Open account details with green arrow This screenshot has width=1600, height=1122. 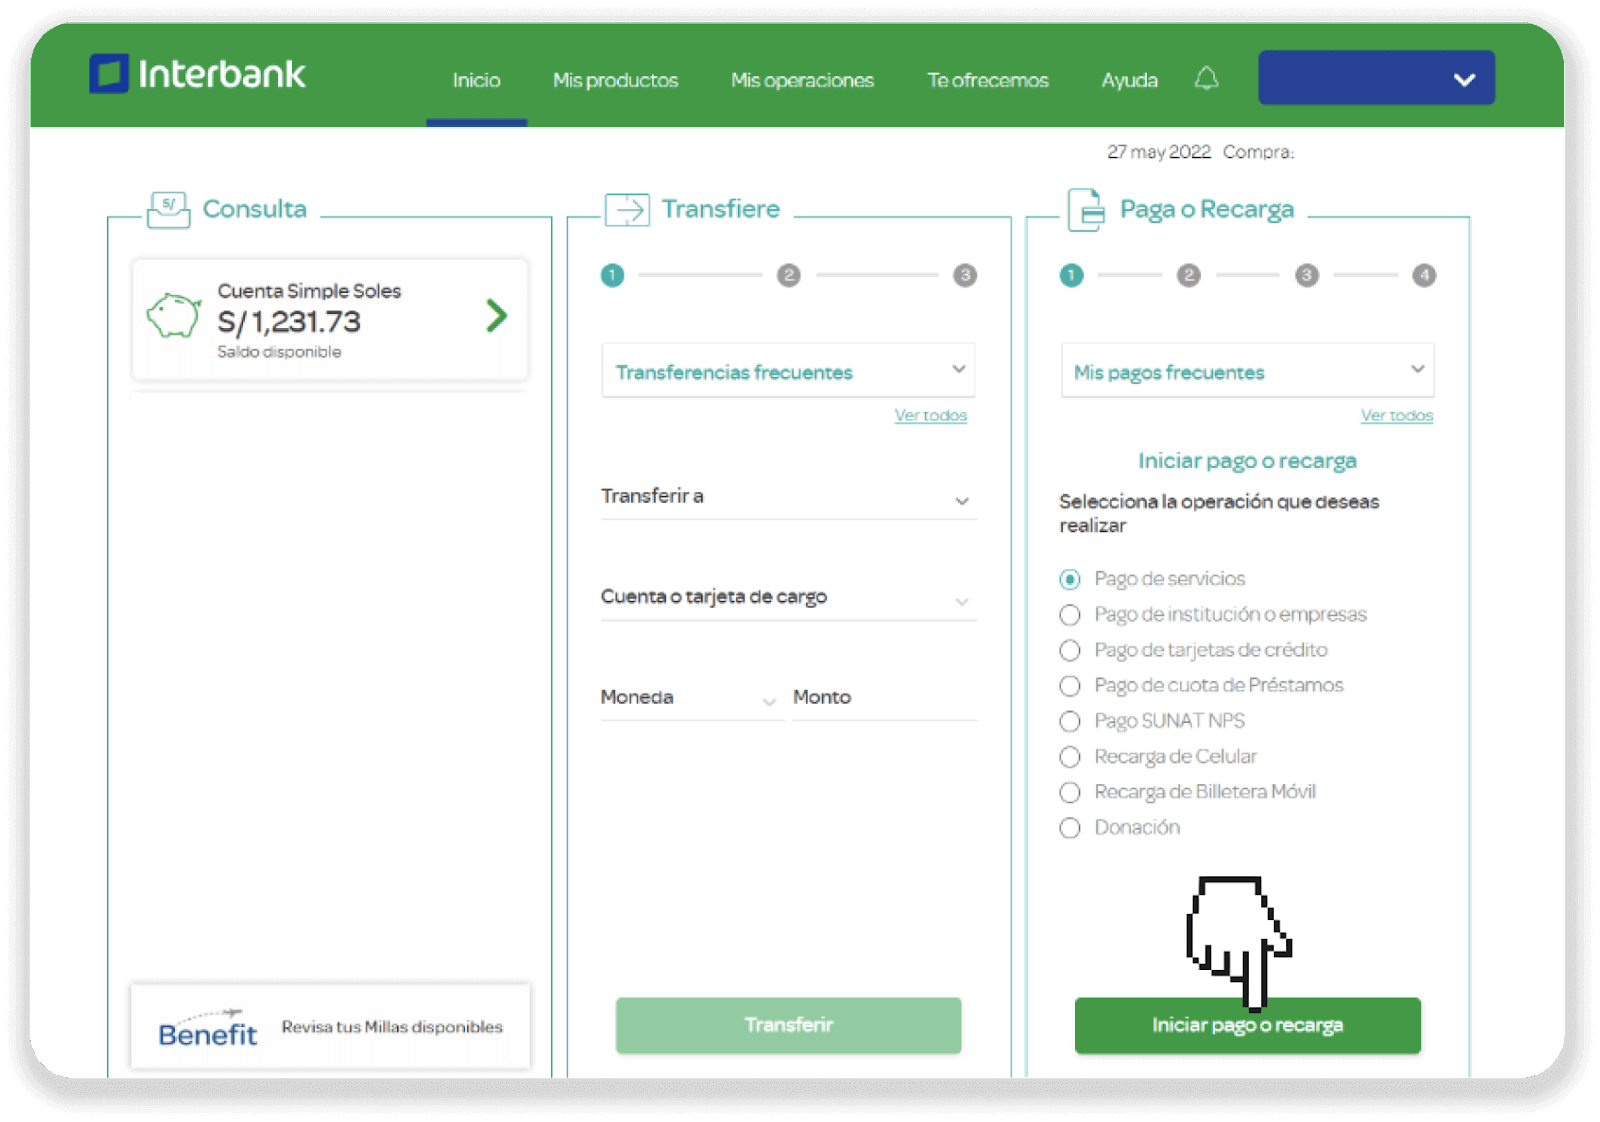[x=496, y=316]
